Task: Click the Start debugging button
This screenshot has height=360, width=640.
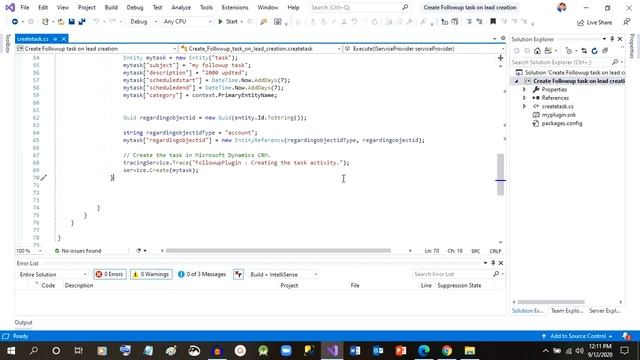Action: point(229,22)
